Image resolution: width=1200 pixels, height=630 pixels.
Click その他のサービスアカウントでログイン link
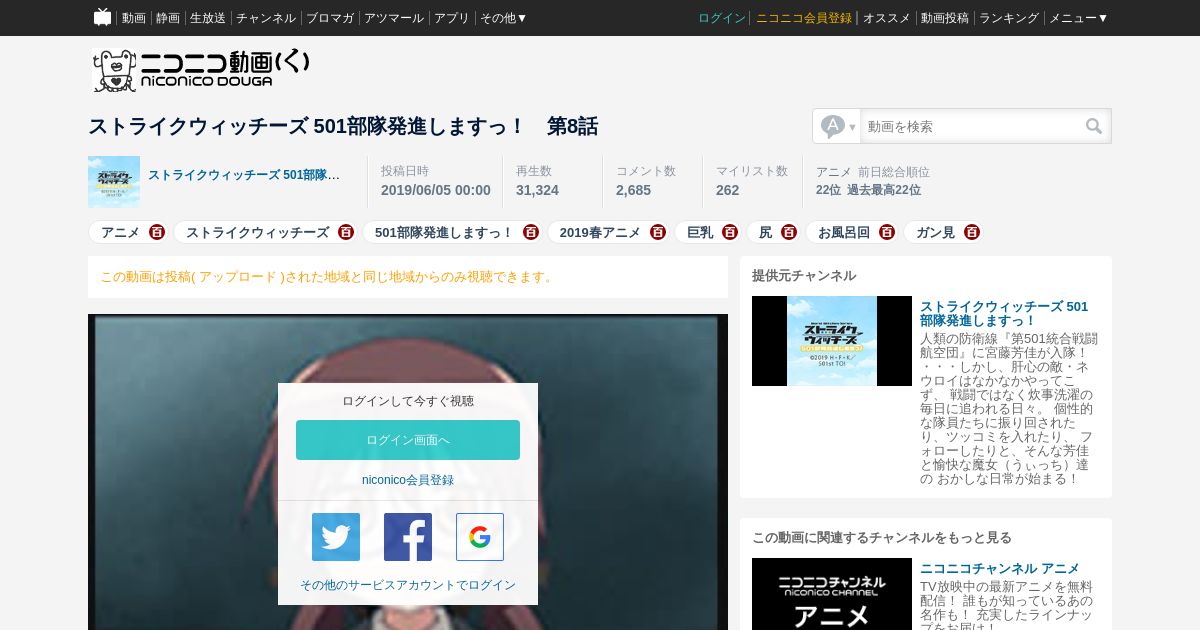click(408, 585)
